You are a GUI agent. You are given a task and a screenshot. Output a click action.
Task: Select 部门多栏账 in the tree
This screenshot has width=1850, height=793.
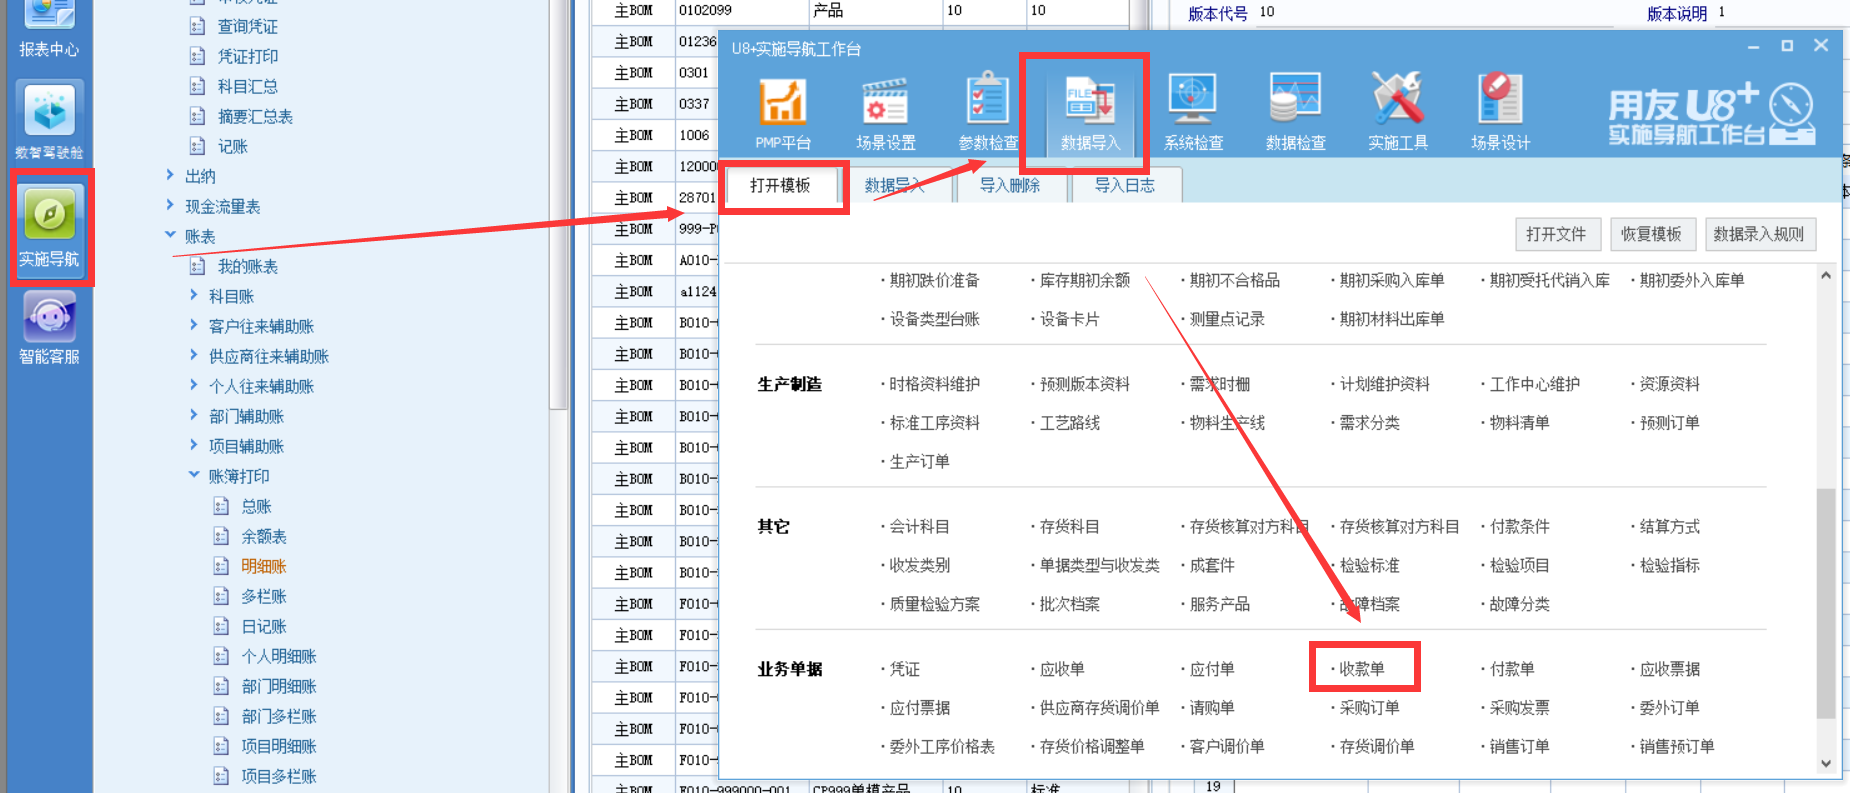tap(279, 716)
